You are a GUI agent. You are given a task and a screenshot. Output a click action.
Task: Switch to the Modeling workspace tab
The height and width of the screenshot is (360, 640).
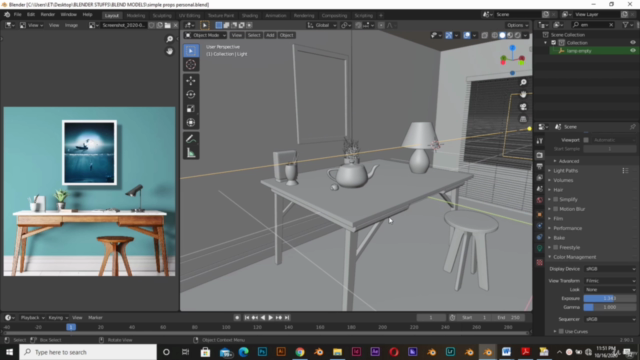click(x=136, y=16)
